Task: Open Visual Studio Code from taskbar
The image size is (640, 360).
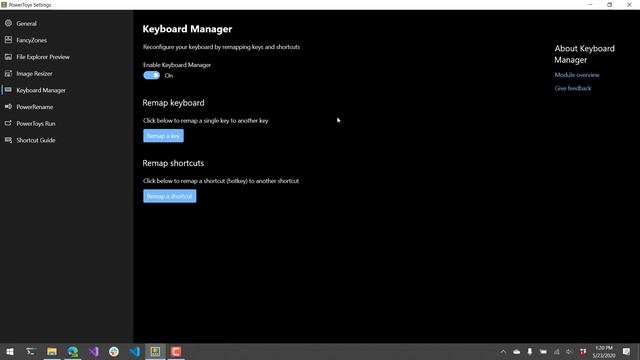Action: point(135,351)
